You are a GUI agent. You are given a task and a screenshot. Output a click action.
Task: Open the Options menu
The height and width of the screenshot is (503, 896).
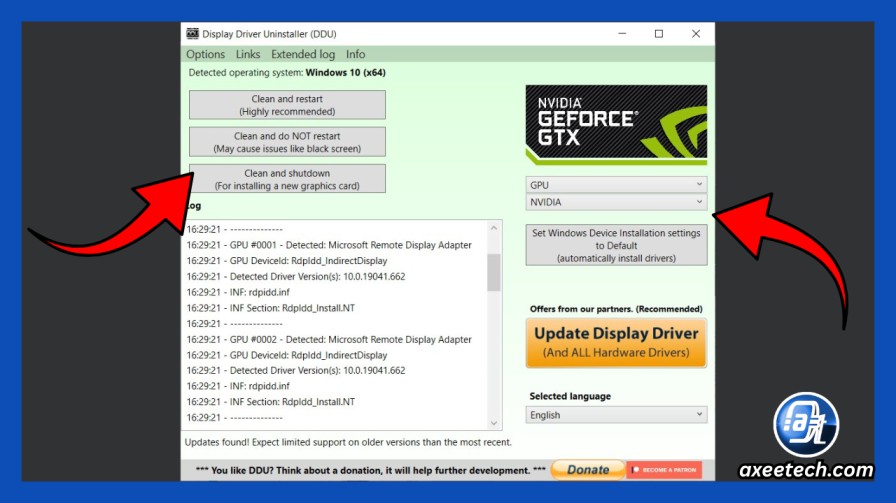[205, 54]
